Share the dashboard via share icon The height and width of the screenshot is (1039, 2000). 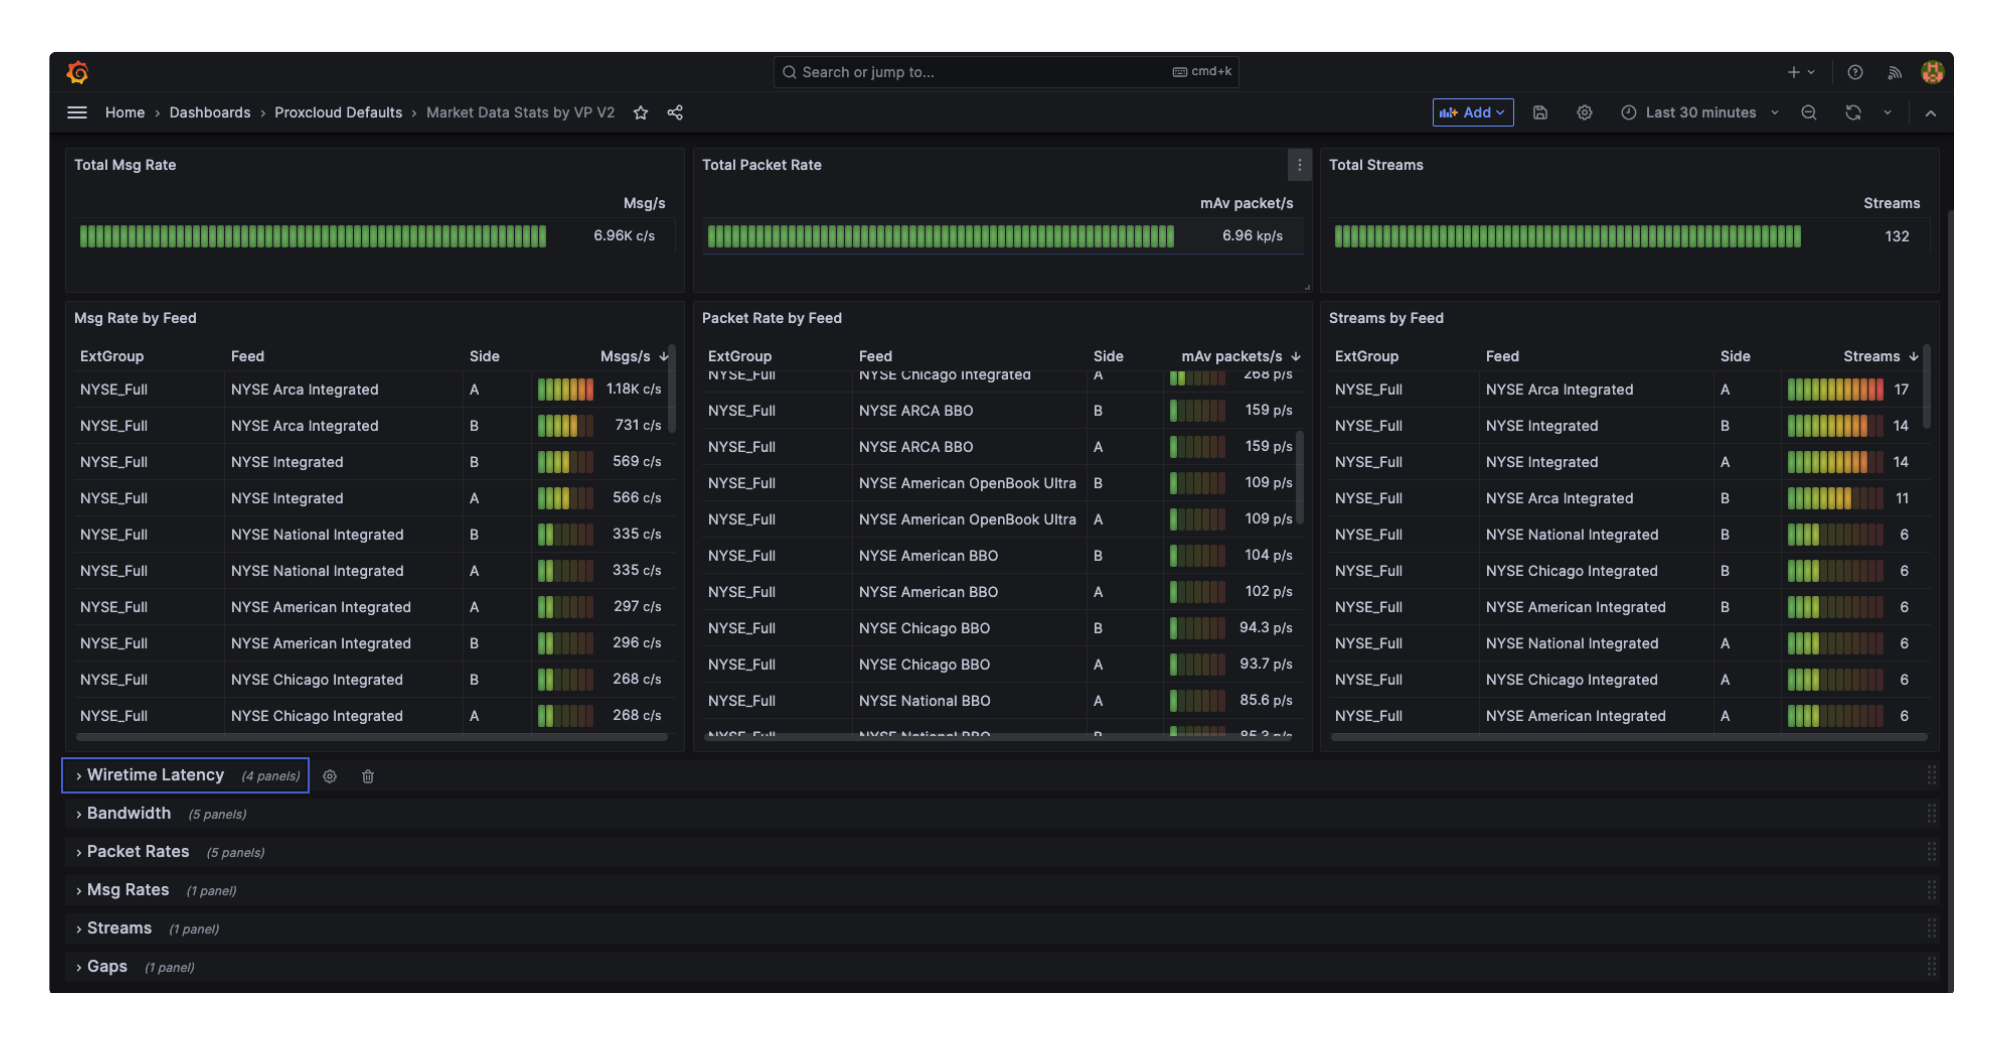tap(675, 113)
